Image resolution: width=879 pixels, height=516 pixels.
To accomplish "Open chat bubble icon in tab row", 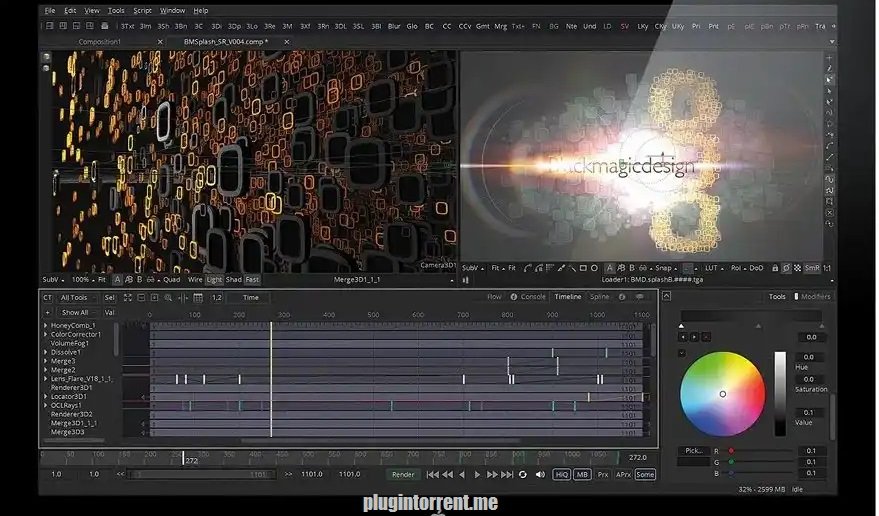I will 640,297.
